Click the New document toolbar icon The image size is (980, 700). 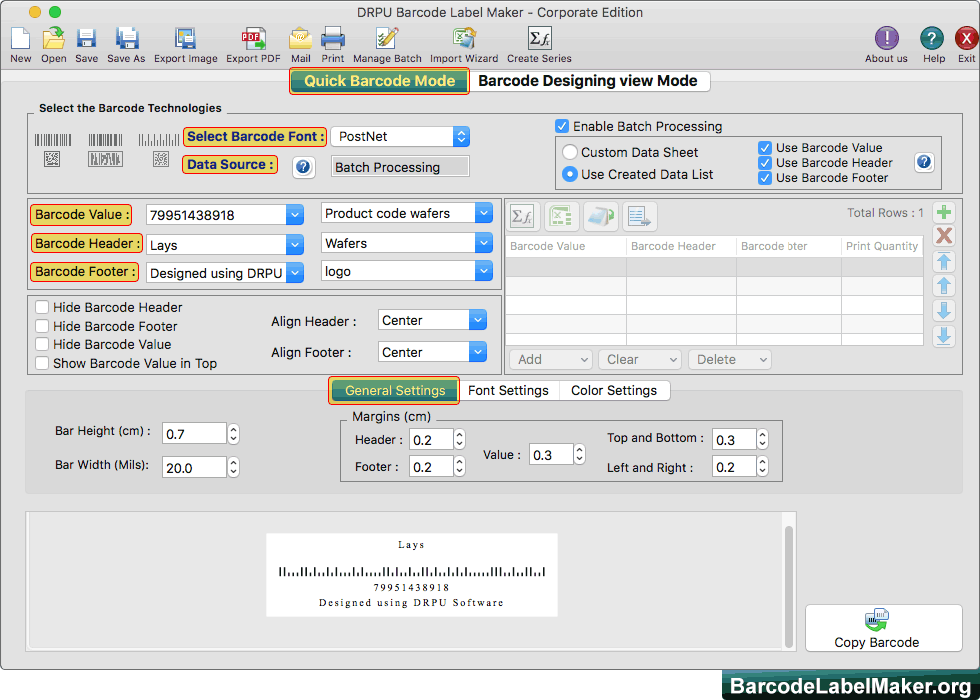pyautogui.click(x=21, y=39)
